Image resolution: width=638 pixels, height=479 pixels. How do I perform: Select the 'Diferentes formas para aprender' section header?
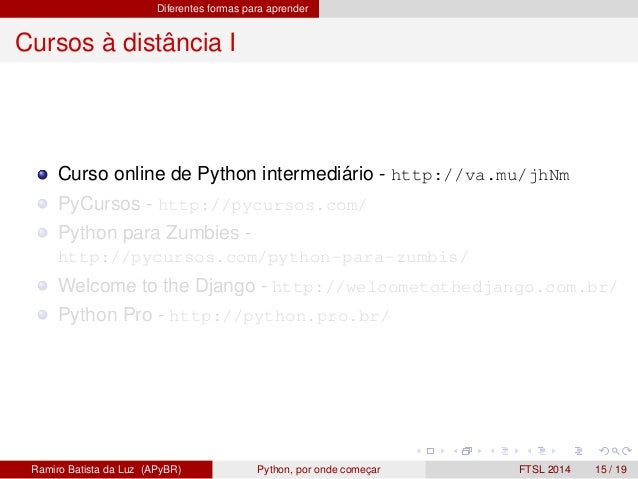pyautogui.click(x=232, y=9)
